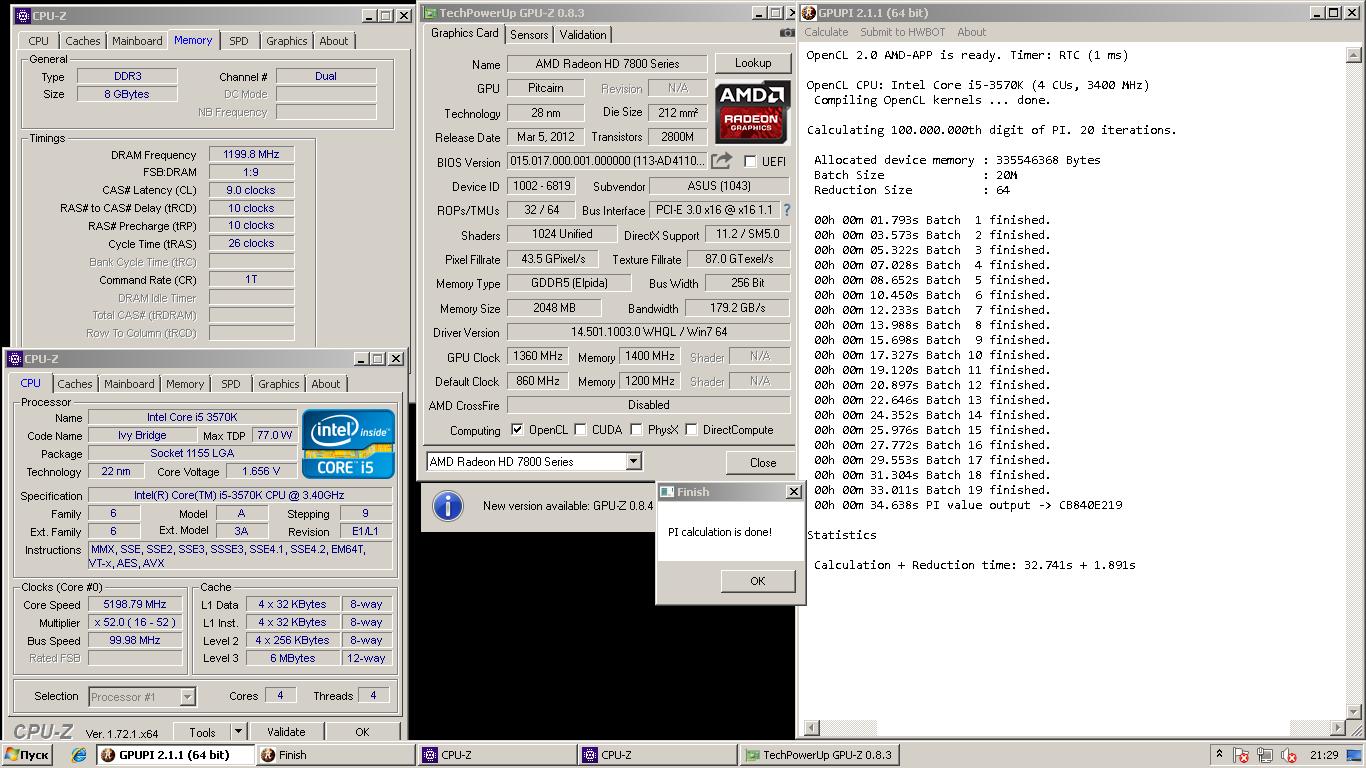The height and width of the screenshot is (768, 1366).
Task: Toggle the PhysX checkbox
Action: click(637, 430)
